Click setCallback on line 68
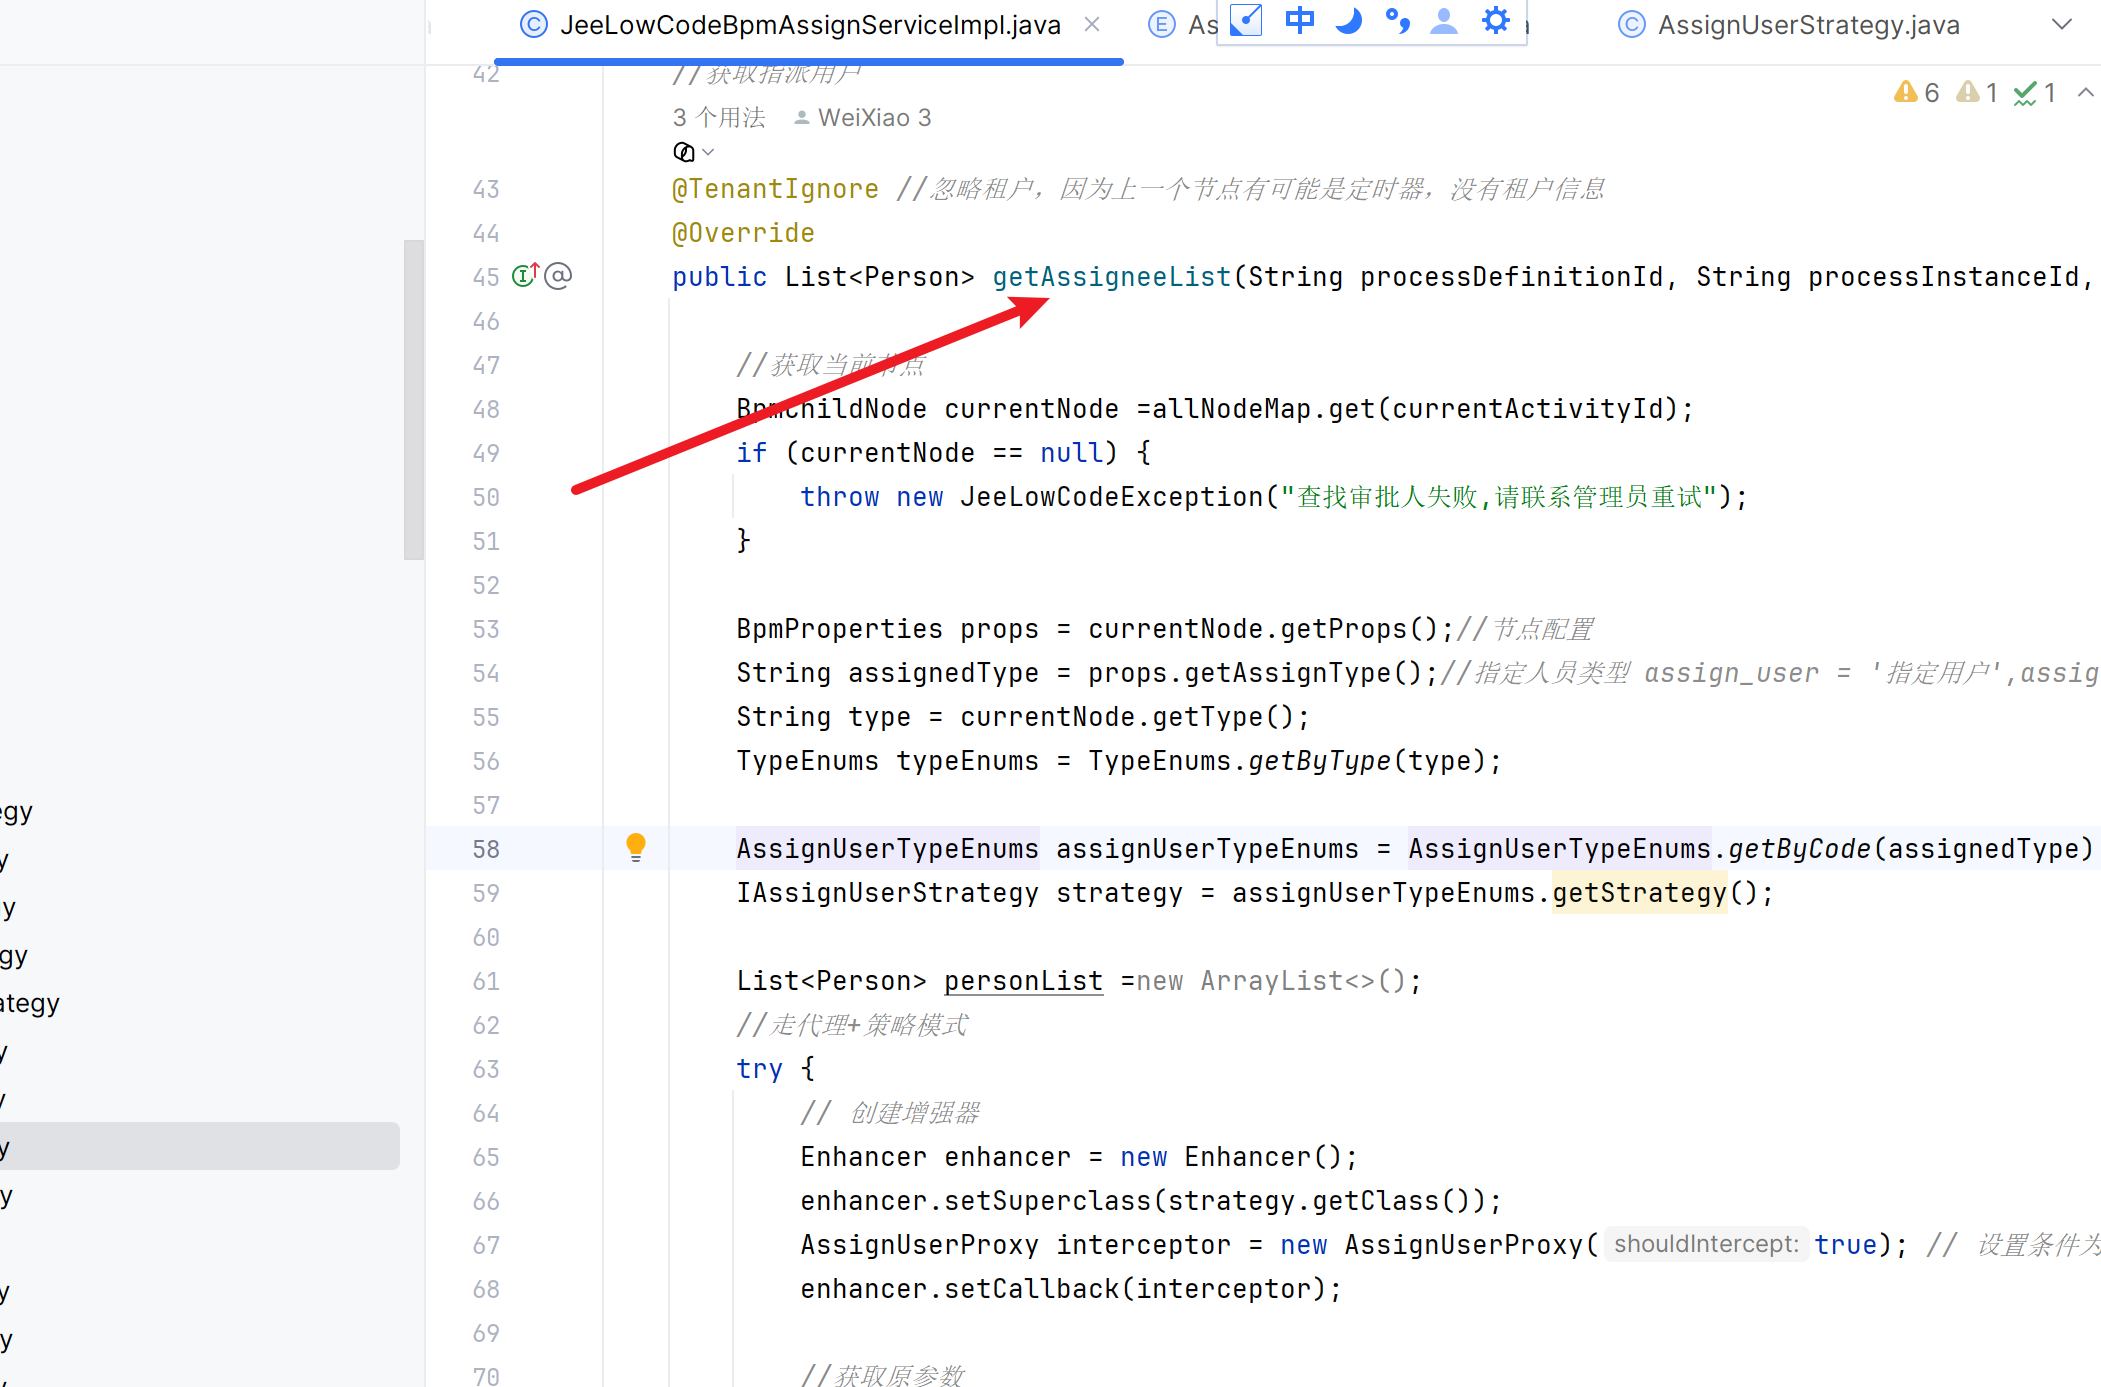 pyautogui.click(x=1032, y=1289)
